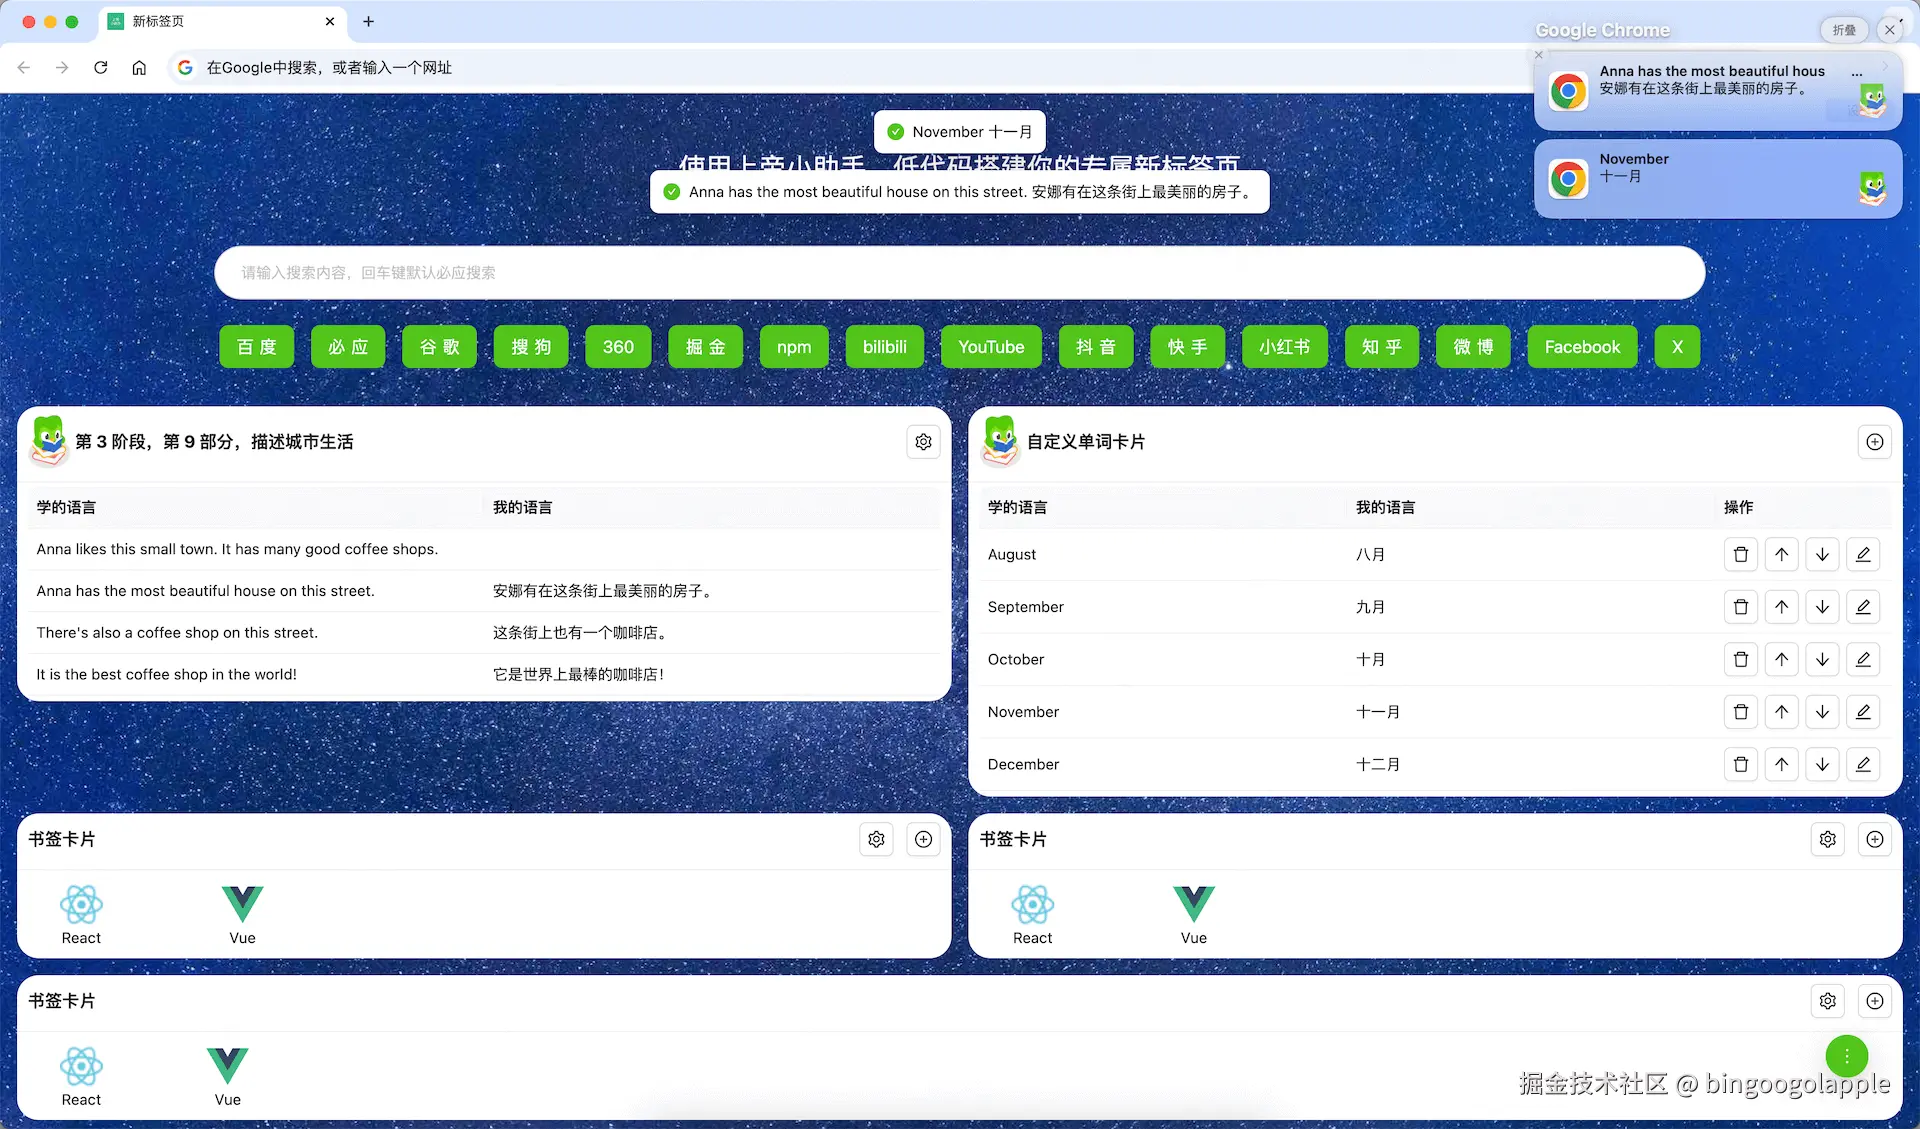Click the green floating action button
1920x1129 pixels.
click(1846, 1056)
